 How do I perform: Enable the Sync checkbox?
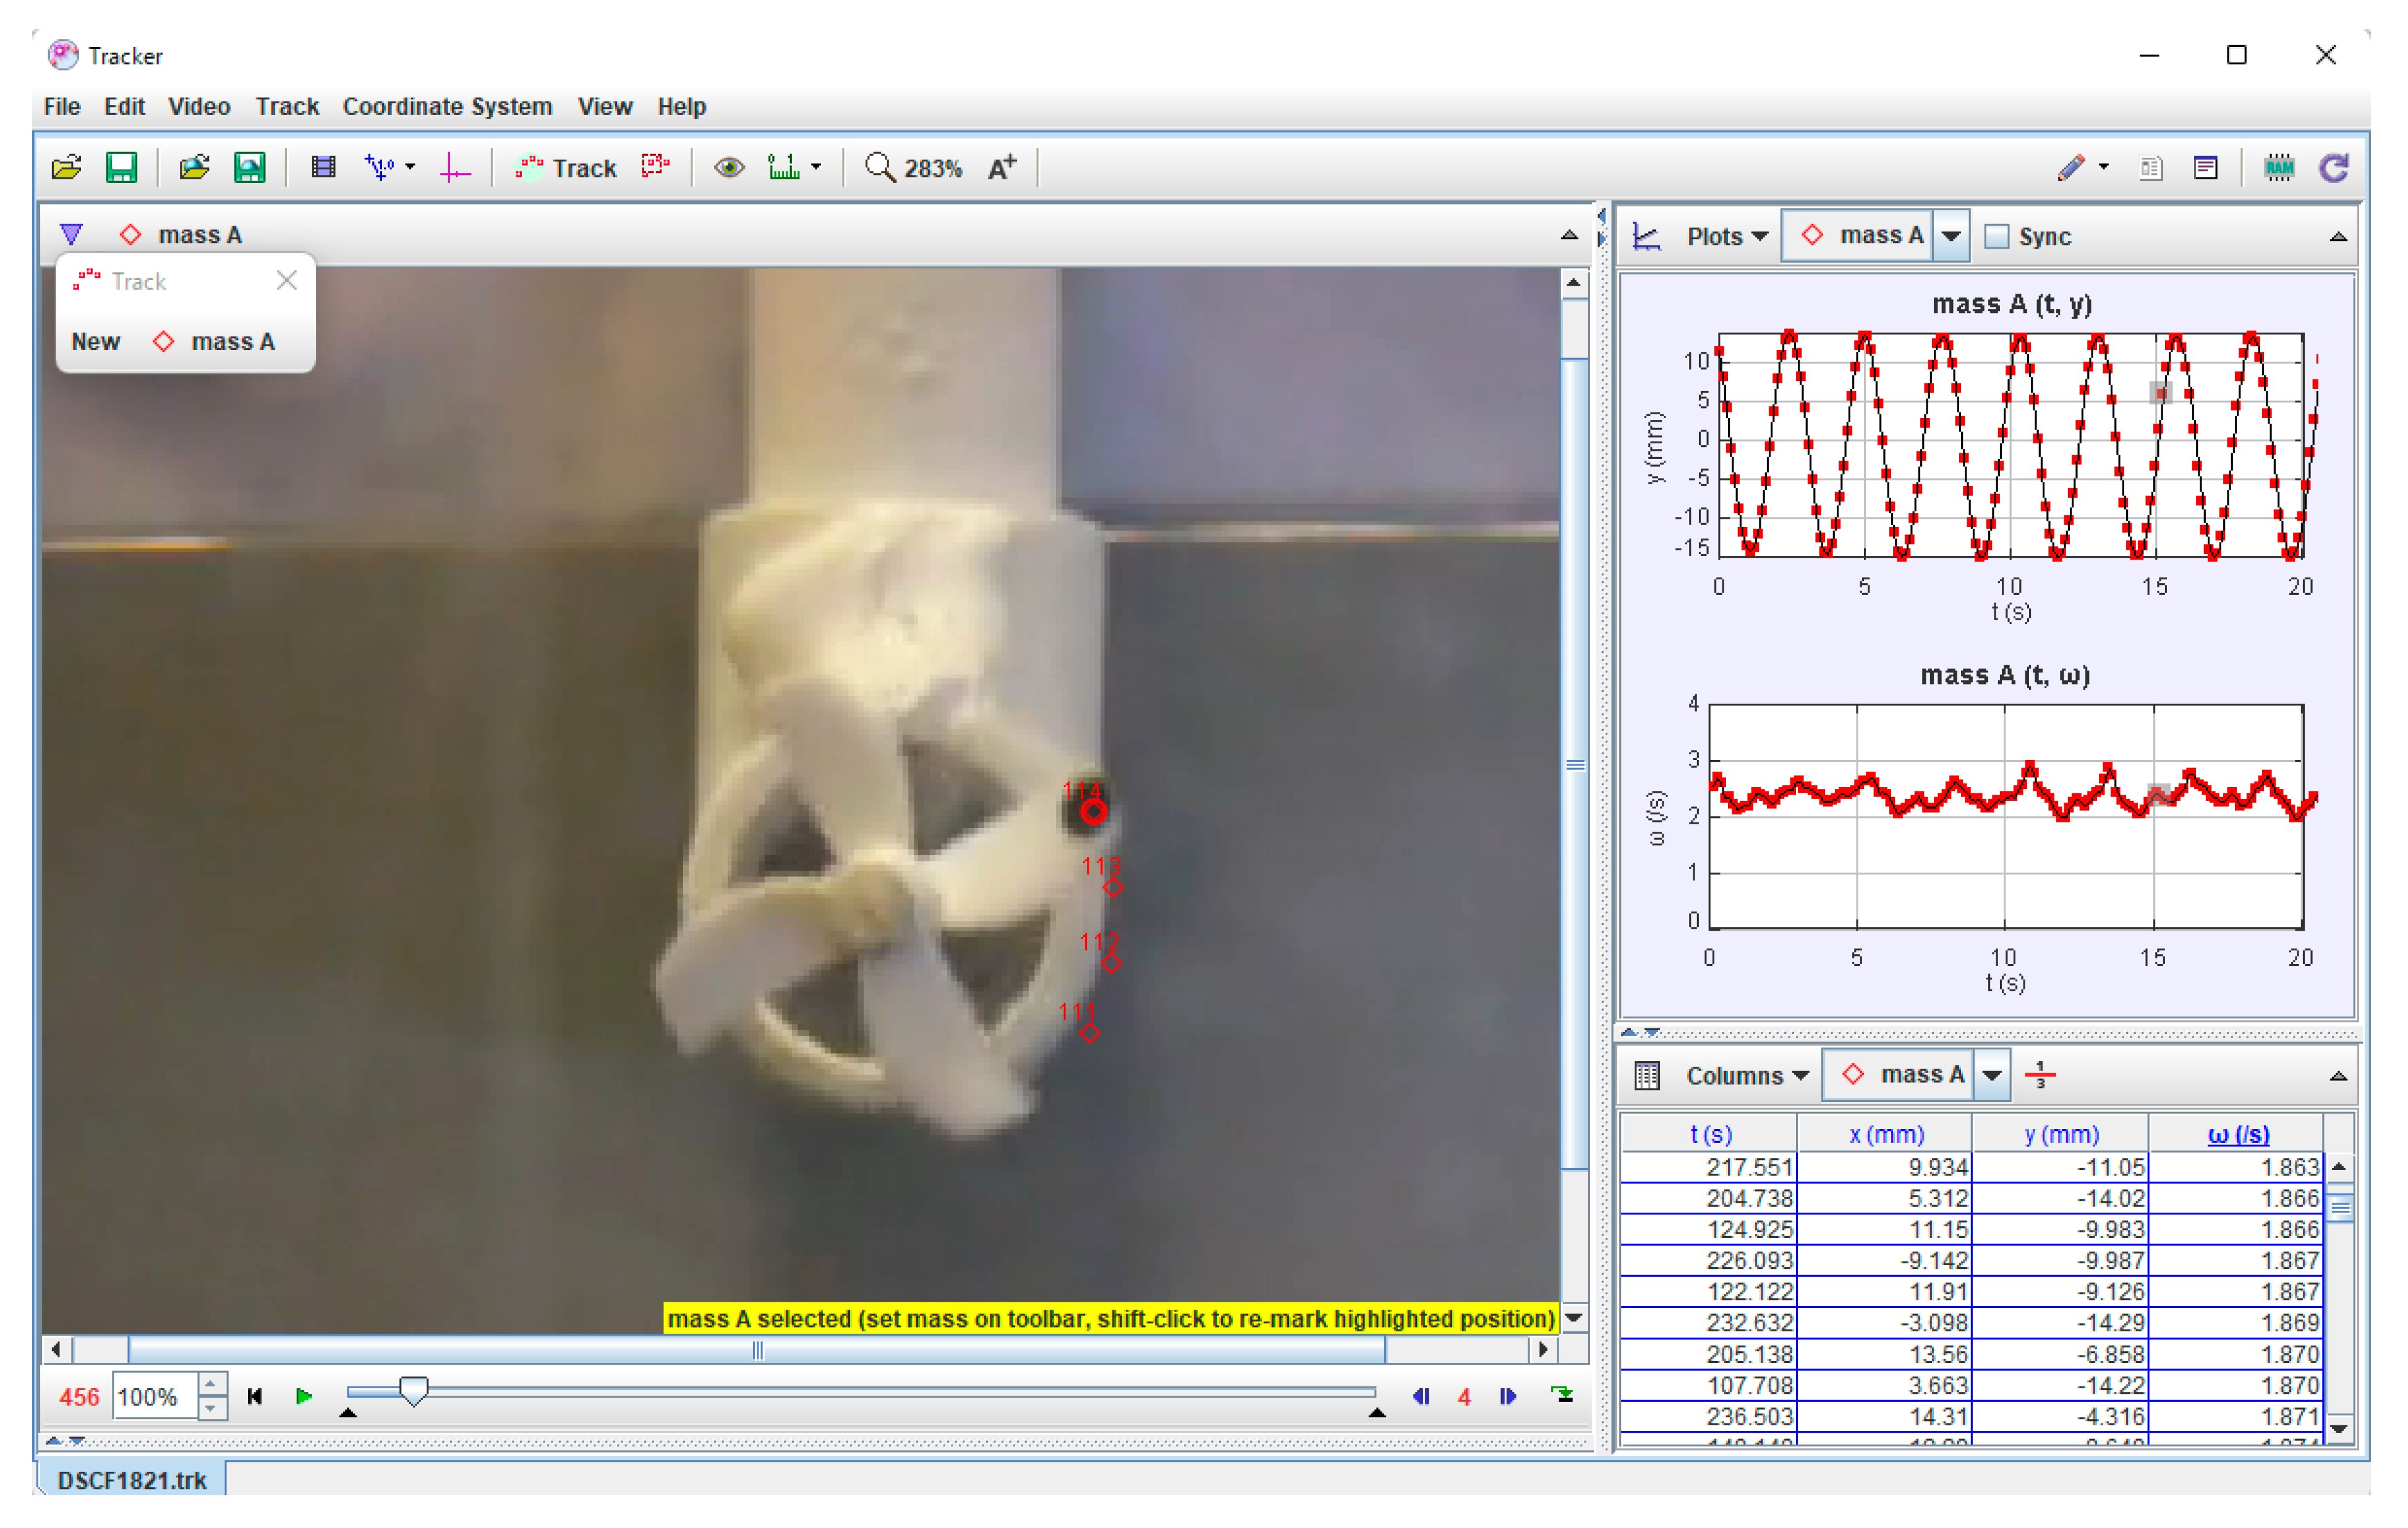point(1996,236)
